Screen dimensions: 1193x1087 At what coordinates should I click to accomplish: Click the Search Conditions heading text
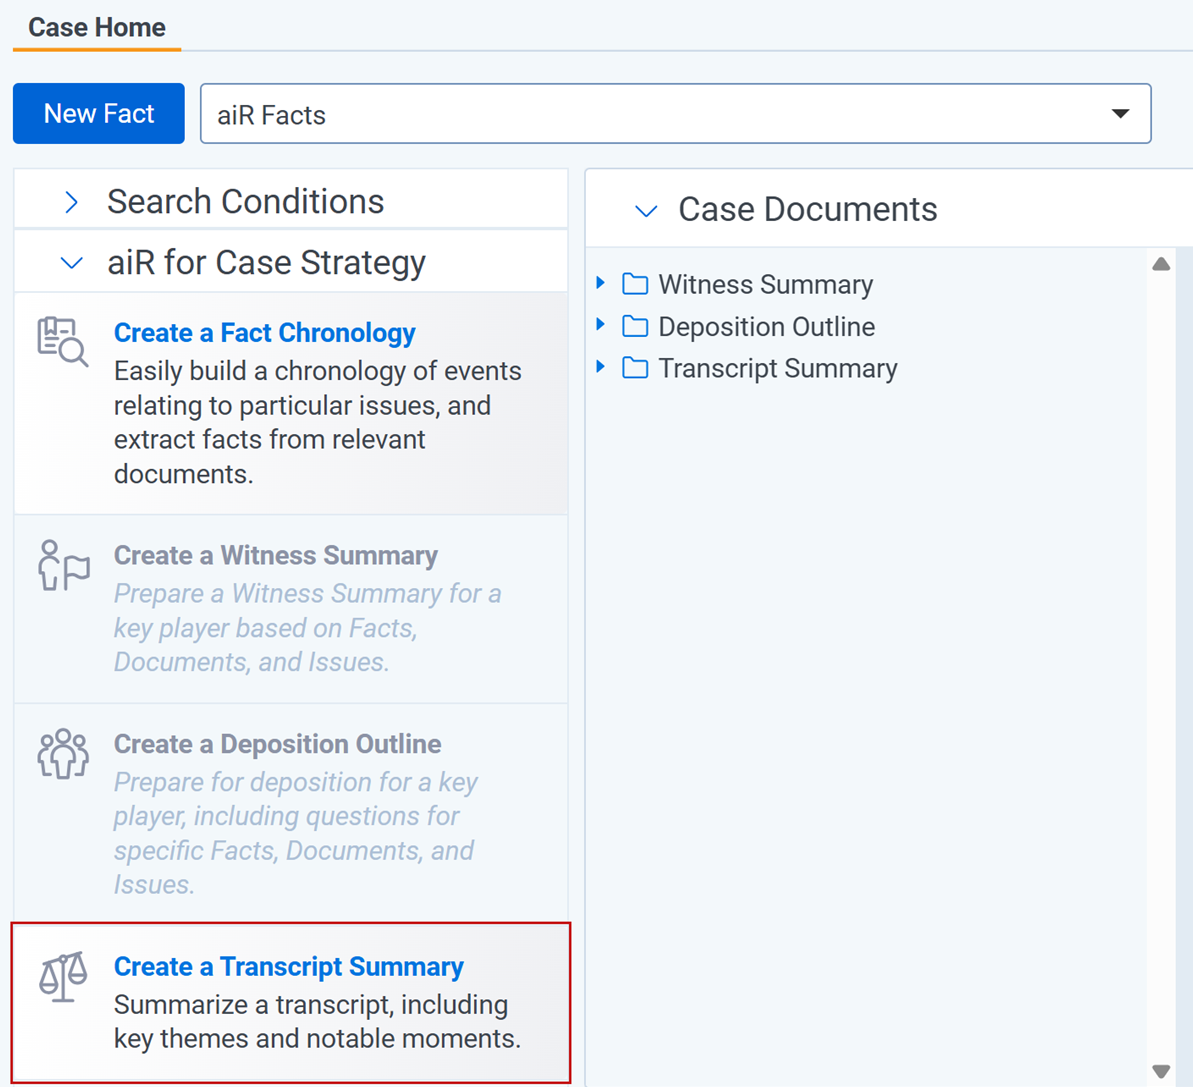tap(245, 202)
